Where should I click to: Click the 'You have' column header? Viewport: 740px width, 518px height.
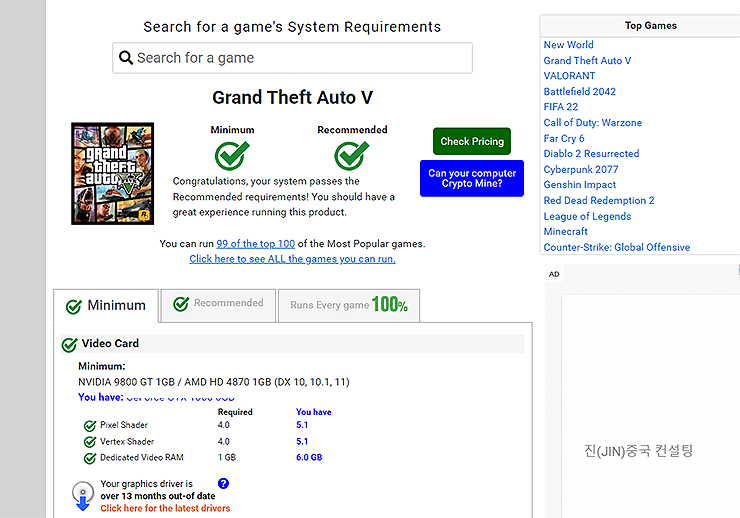[x=314, y=412]
